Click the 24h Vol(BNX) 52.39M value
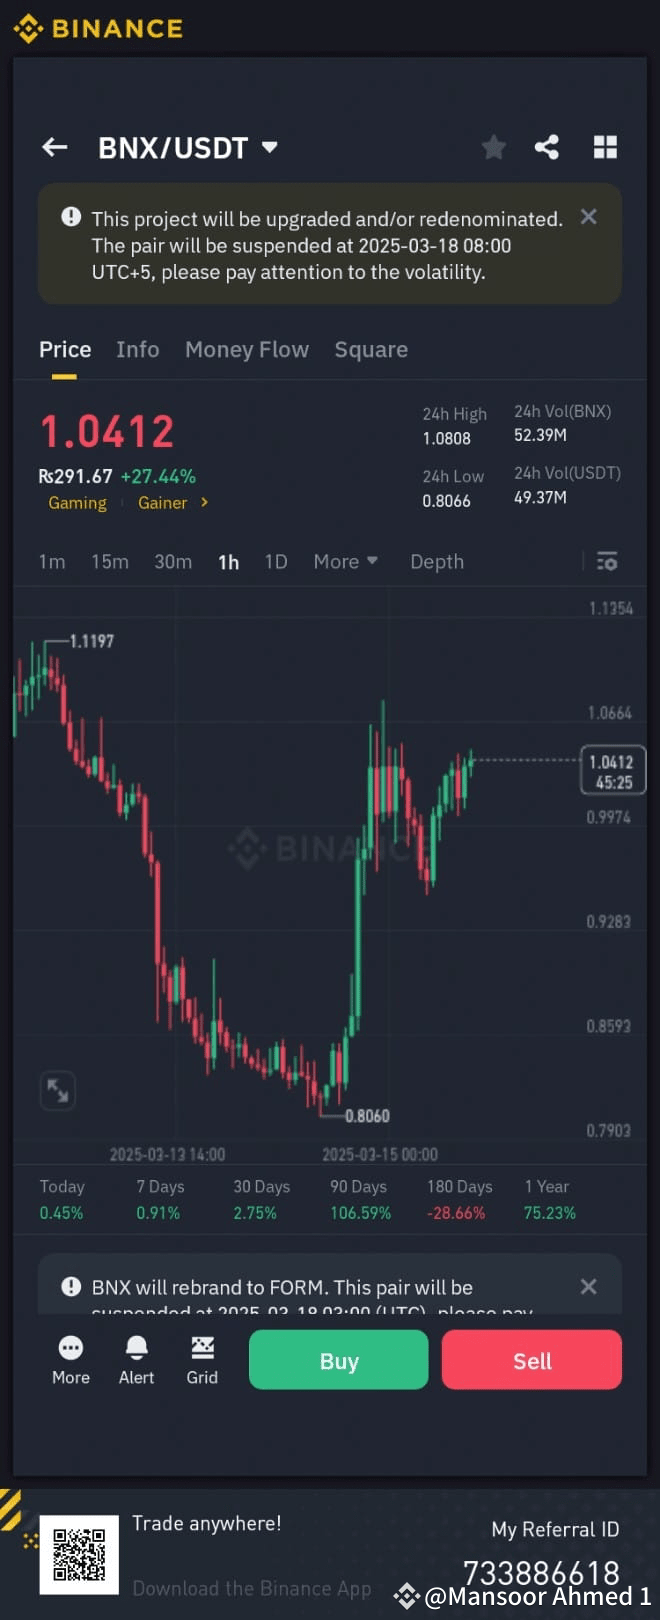The image size is (660, 1620). click(540, 435)
